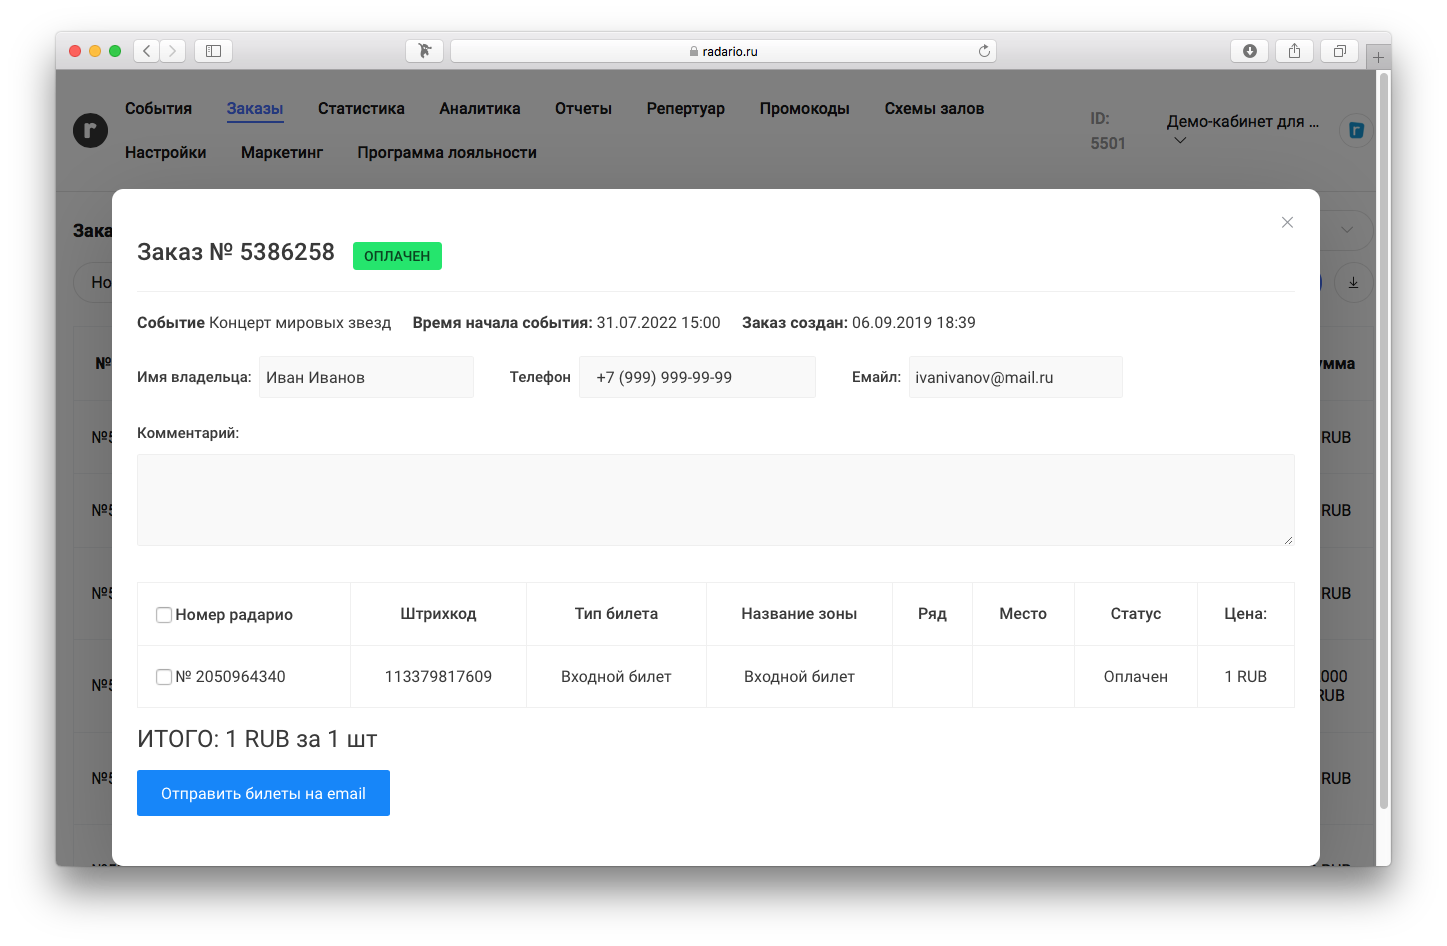This screenshot has height=946, width=1447.
Task: Open the Маркетинг menu item
Action: tap(282, 152)
